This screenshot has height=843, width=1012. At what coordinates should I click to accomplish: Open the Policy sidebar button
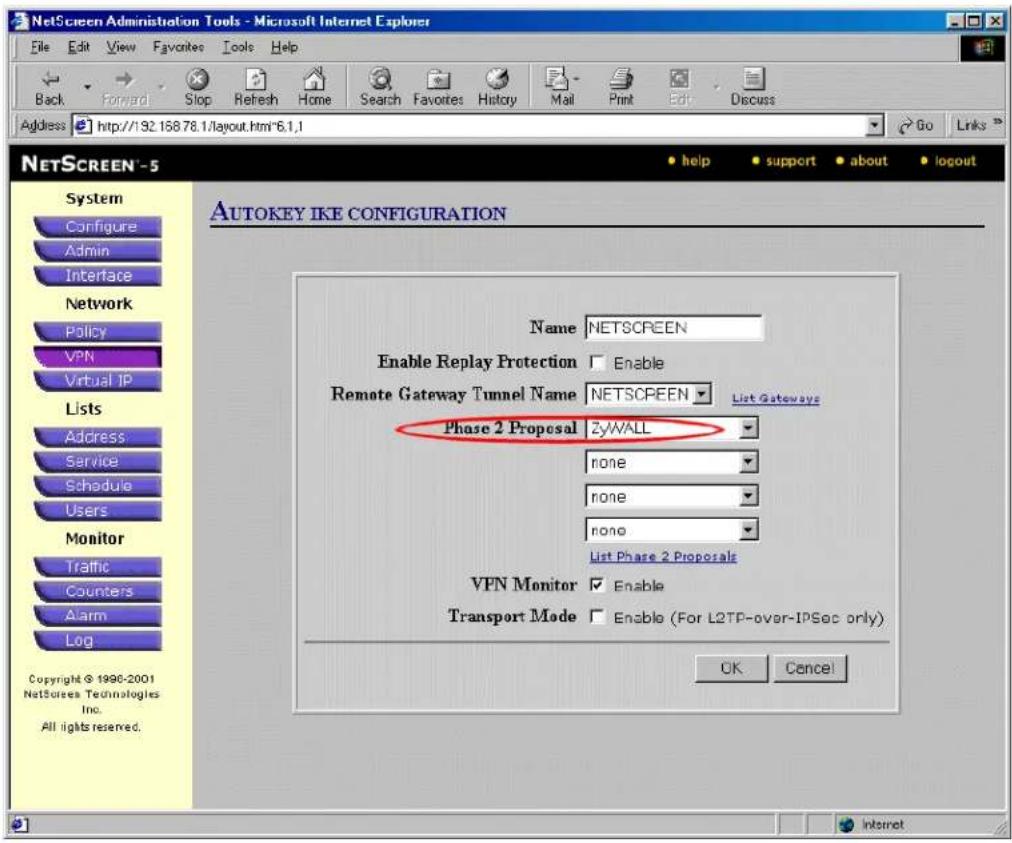(x=98, y=332)
